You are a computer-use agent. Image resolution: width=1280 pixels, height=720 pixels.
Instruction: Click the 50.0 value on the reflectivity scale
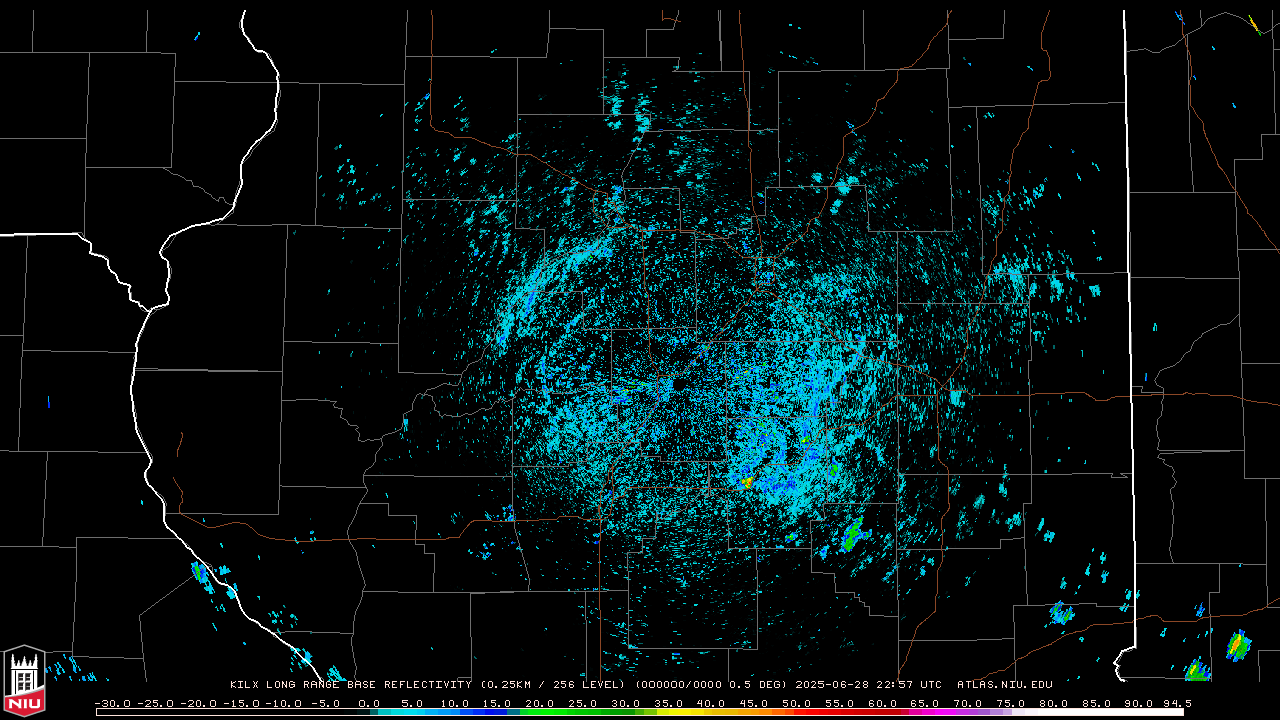(797, 703)
